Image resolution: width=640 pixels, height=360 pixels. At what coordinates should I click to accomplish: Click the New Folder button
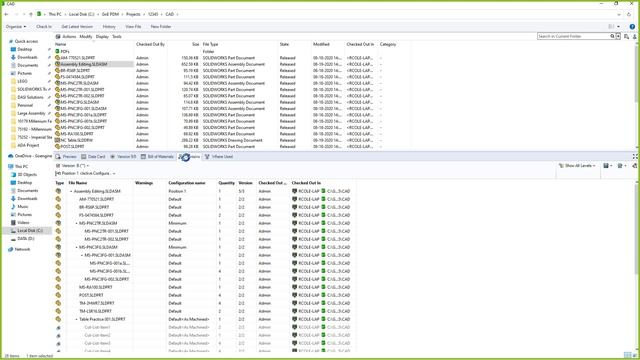pyautogui.click(x=161, y=27)
